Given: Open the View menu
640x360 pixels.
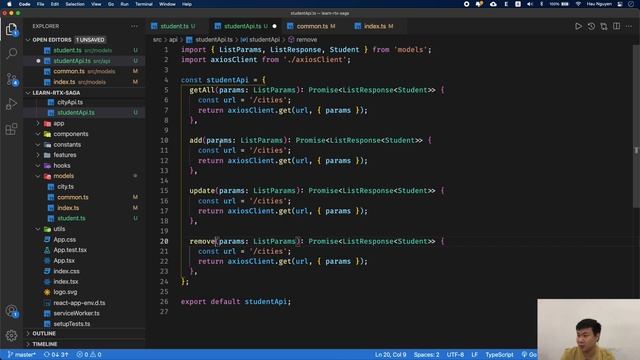Looking at the screenshot, I should [x=96, y=4].
